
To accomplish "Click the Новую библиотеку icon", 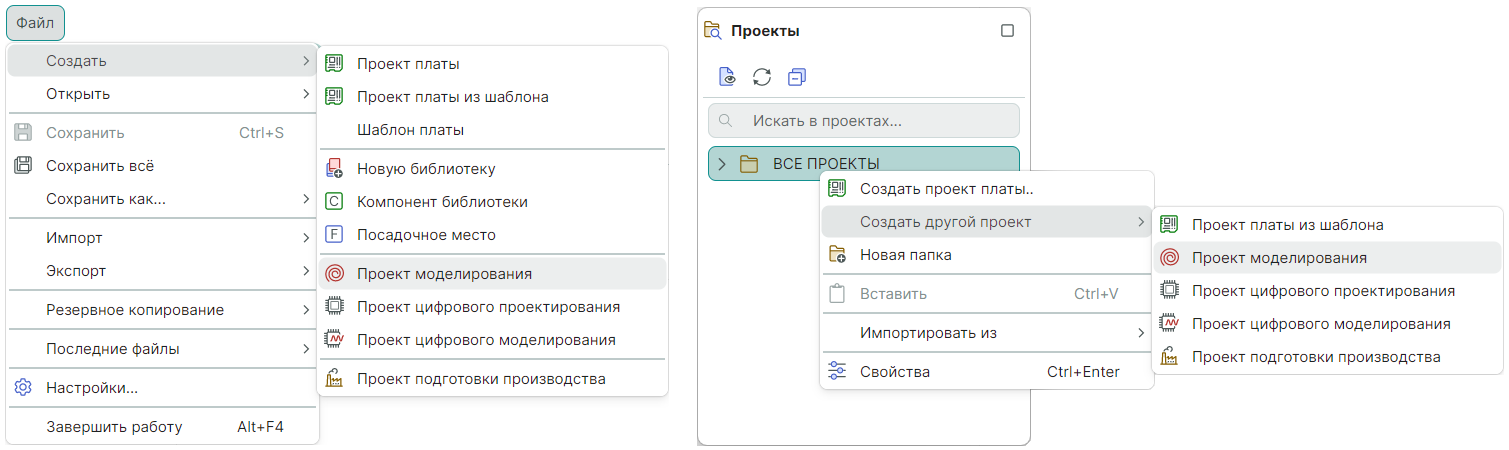I will coord(335,169).
